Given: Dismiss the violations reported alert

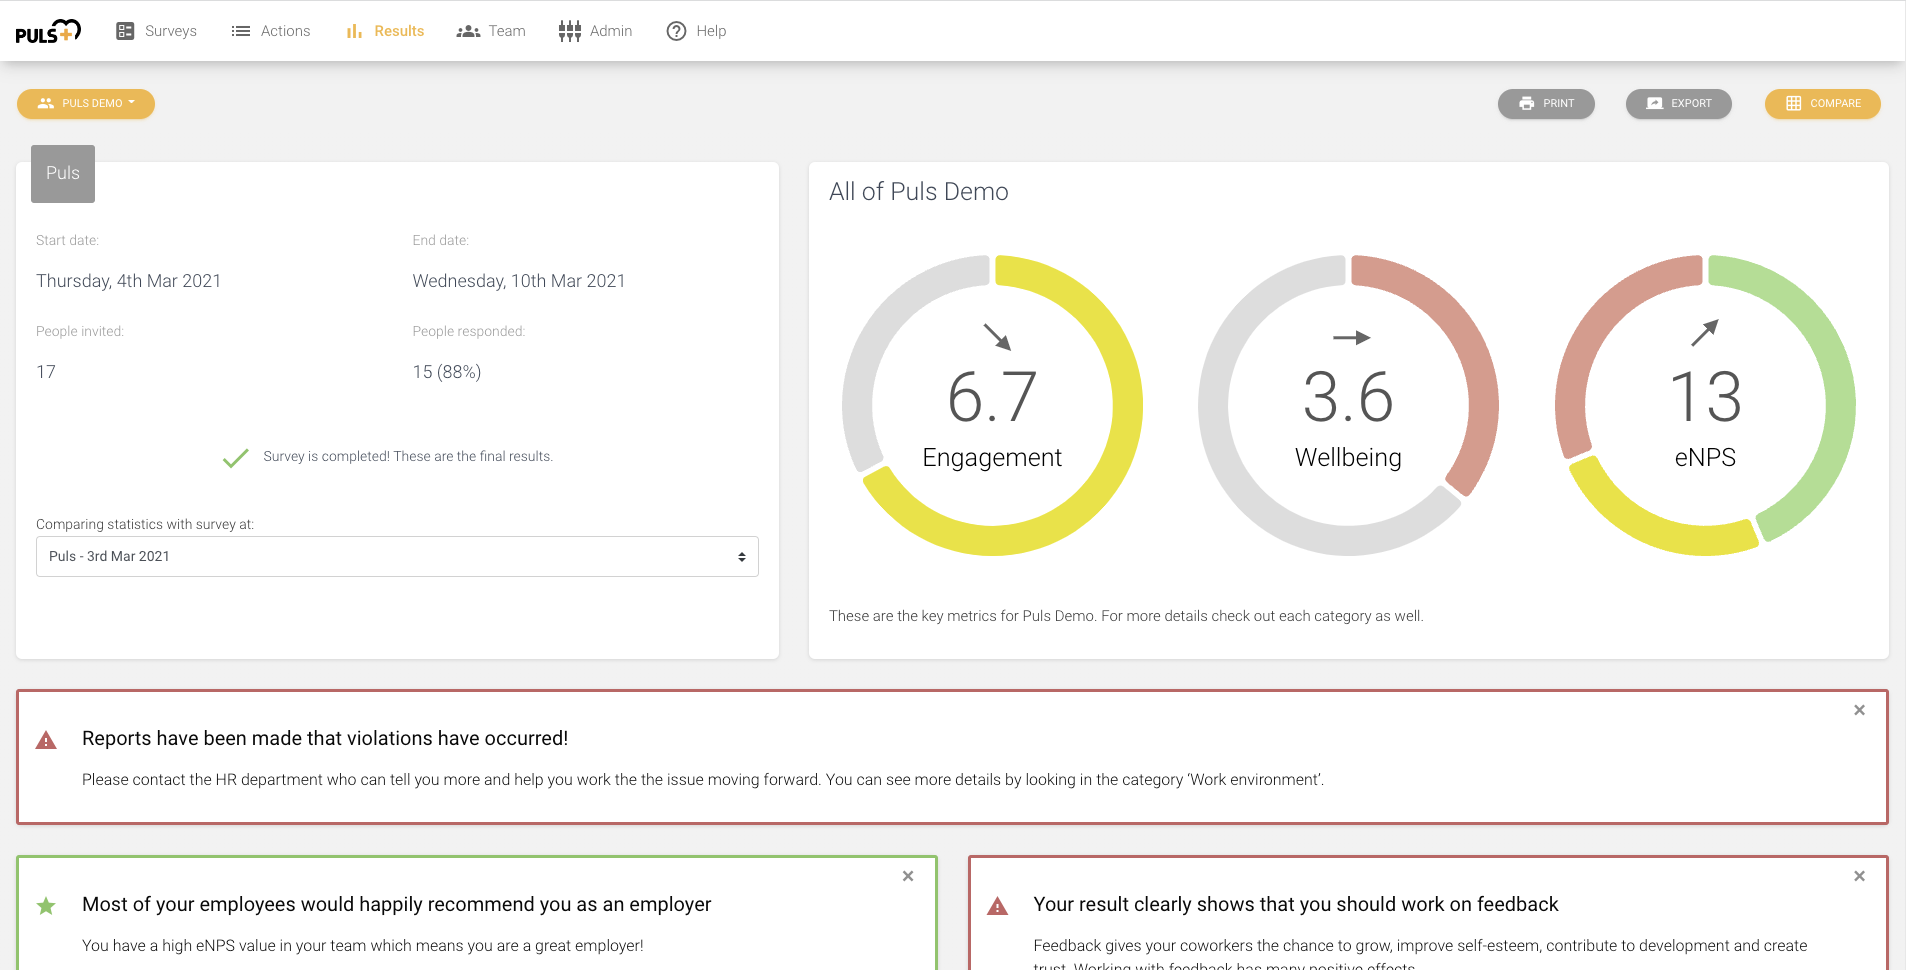Looking at the screenshot, I should [x=1860, y=710].
